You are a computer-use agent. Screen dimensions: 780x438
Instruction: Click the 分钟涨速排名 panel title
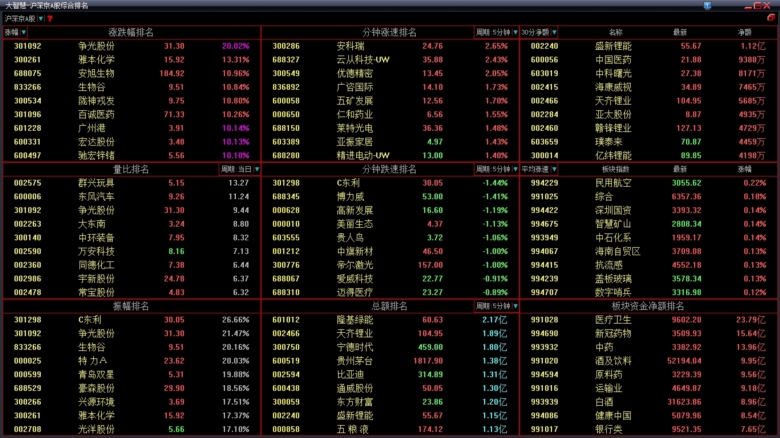click(x=389, y=32)
